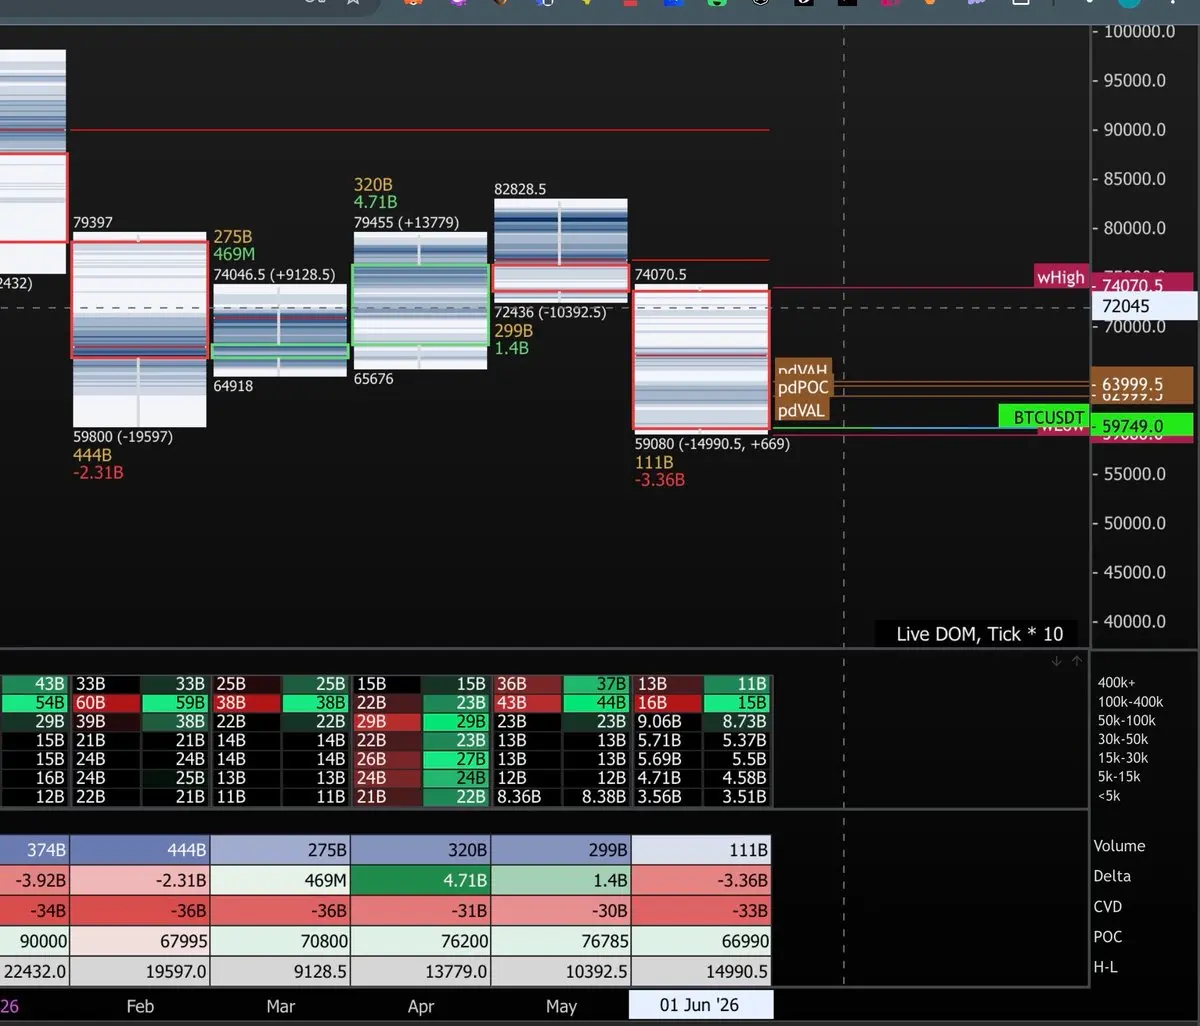Click the 66990 POC table cell
Viewport: 1200px width, 1026px height.
702,941
